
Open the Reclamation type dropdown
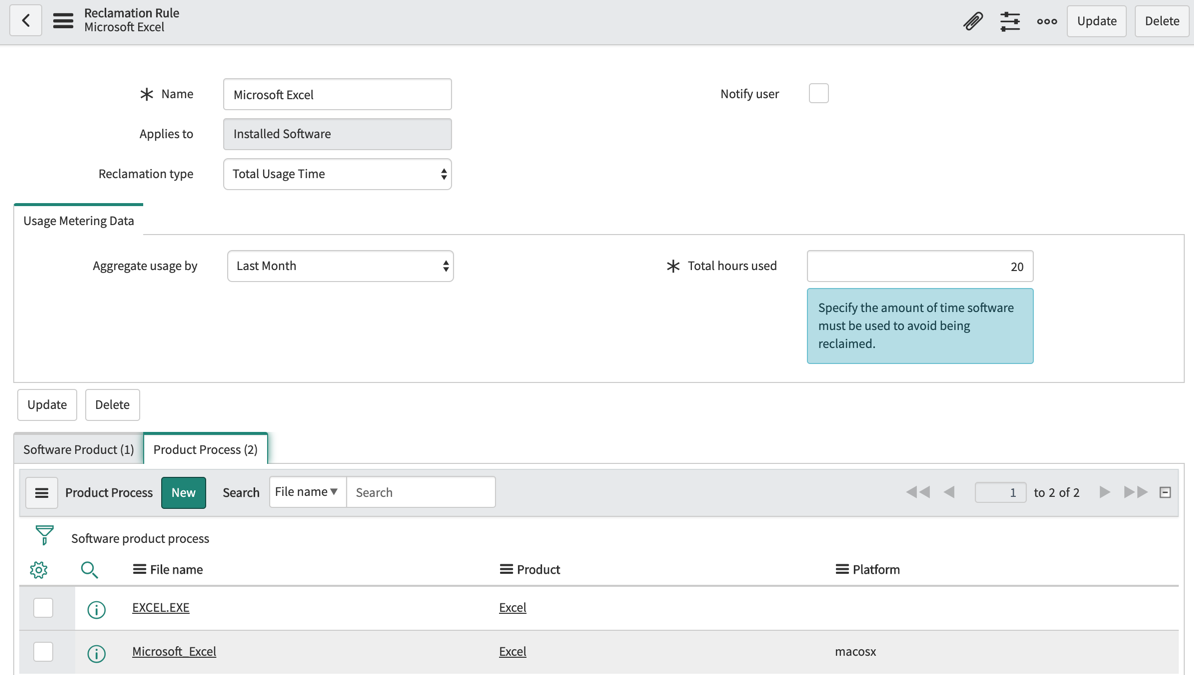pyautogui.click(x=337, y=174)
